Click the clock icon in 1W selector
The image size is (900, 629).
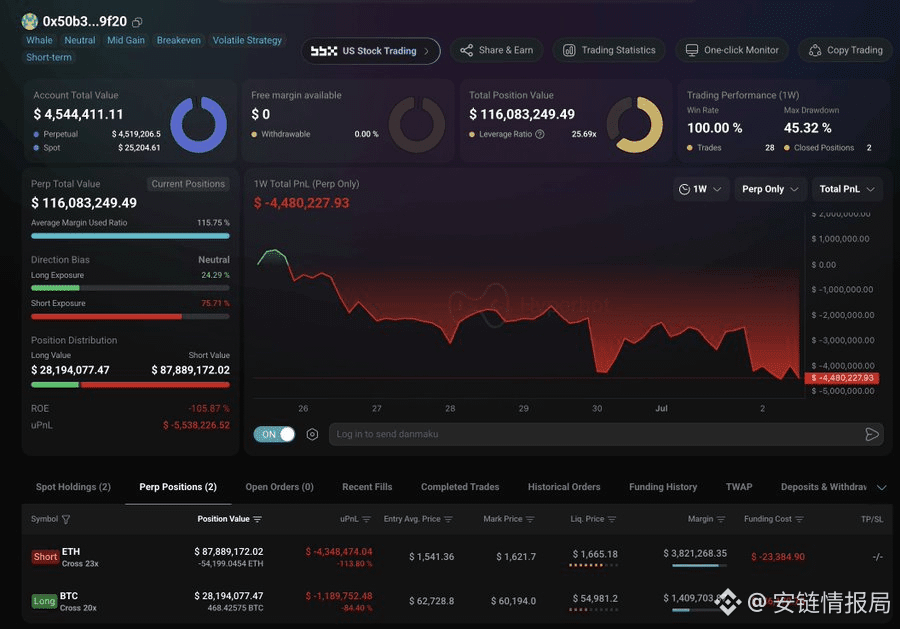point(684,189)
